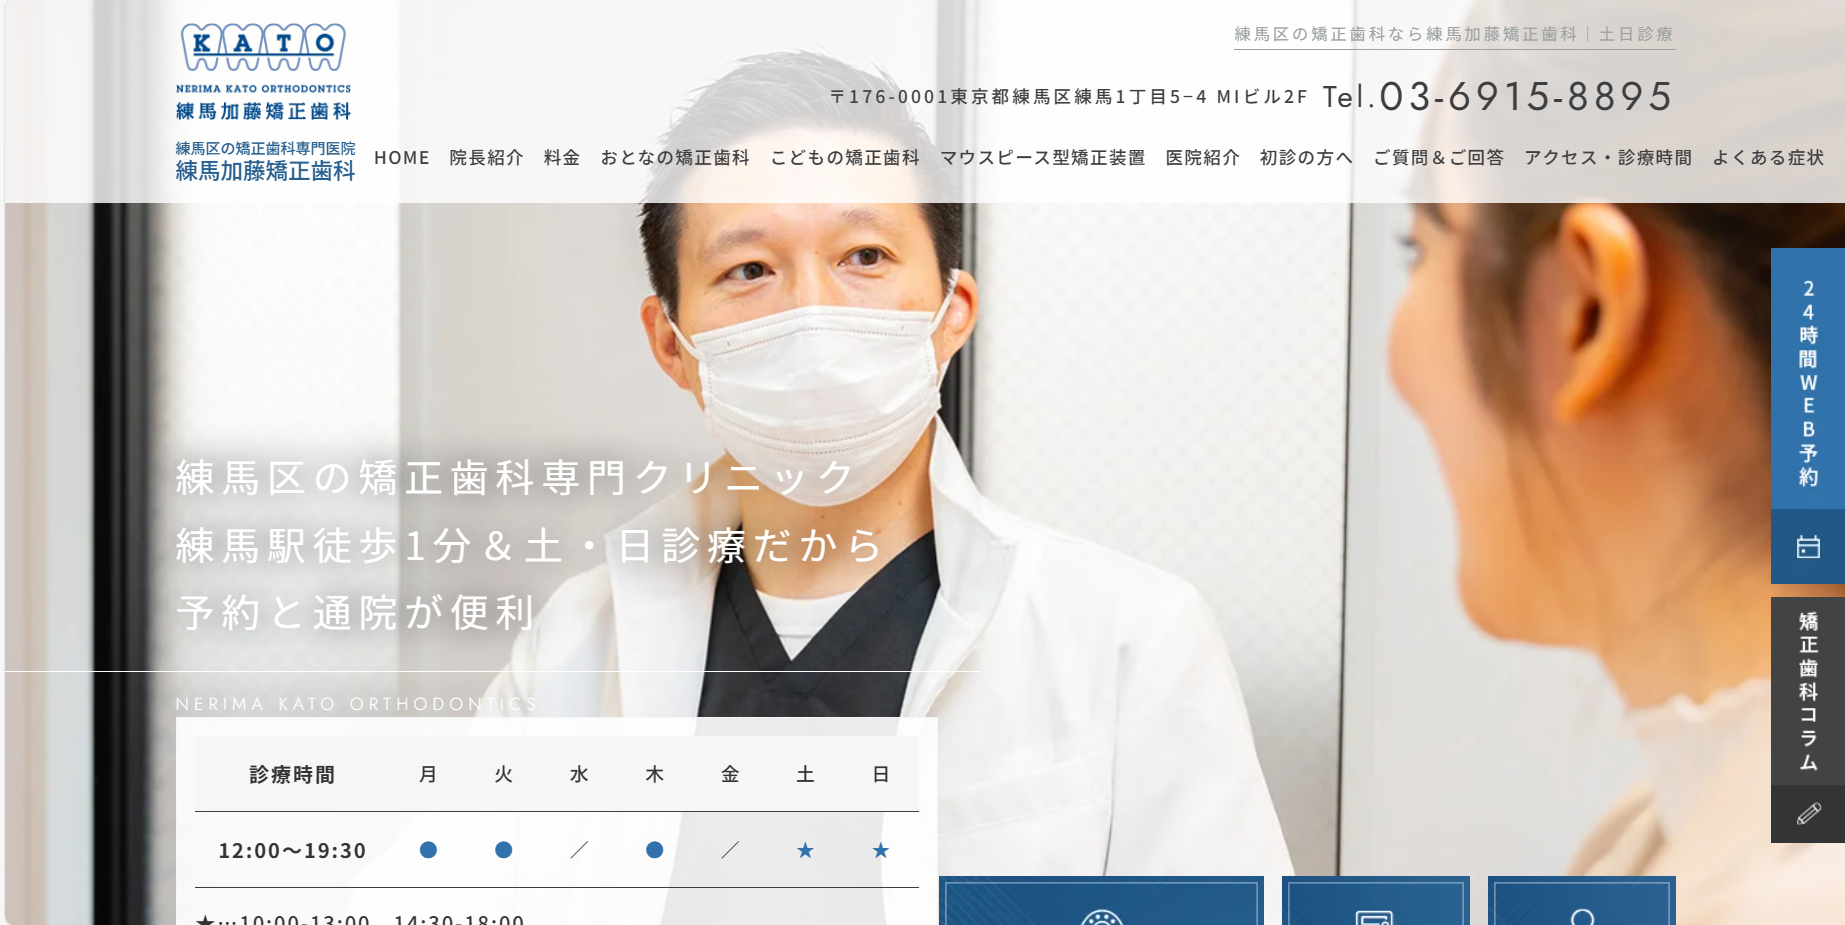The image size is (1845, 925).
Task: Open the calendar icon under WEB reservation
Action: coord(1808,547)
